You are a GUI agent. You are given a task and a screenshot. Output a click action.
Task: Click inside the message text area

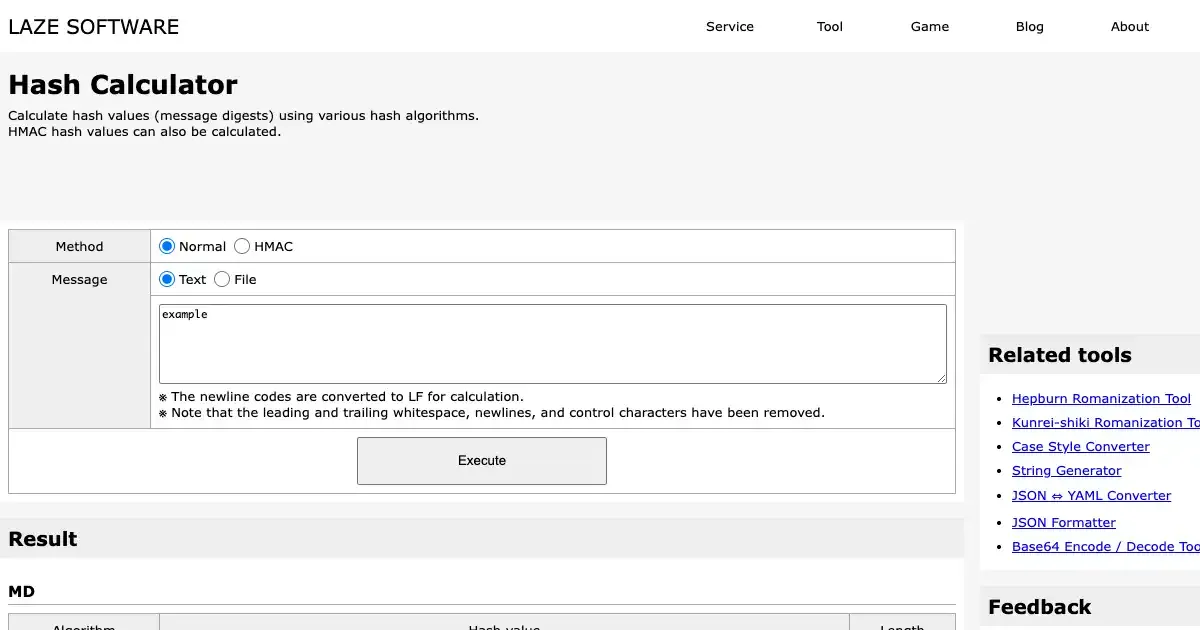click(552, 344)
